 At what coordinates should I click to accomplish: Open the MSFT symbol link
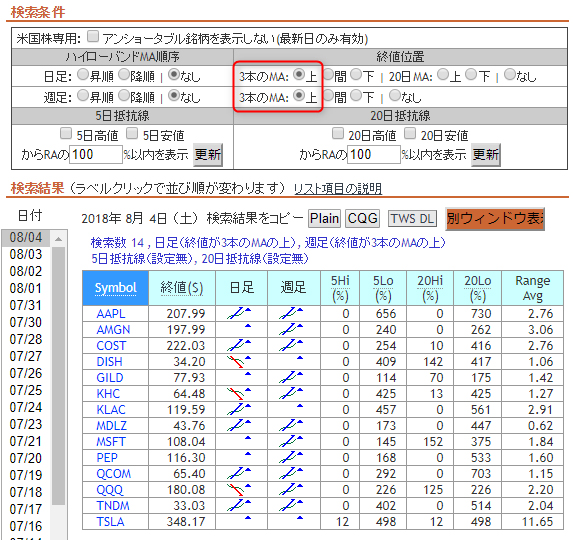(111, 442)
